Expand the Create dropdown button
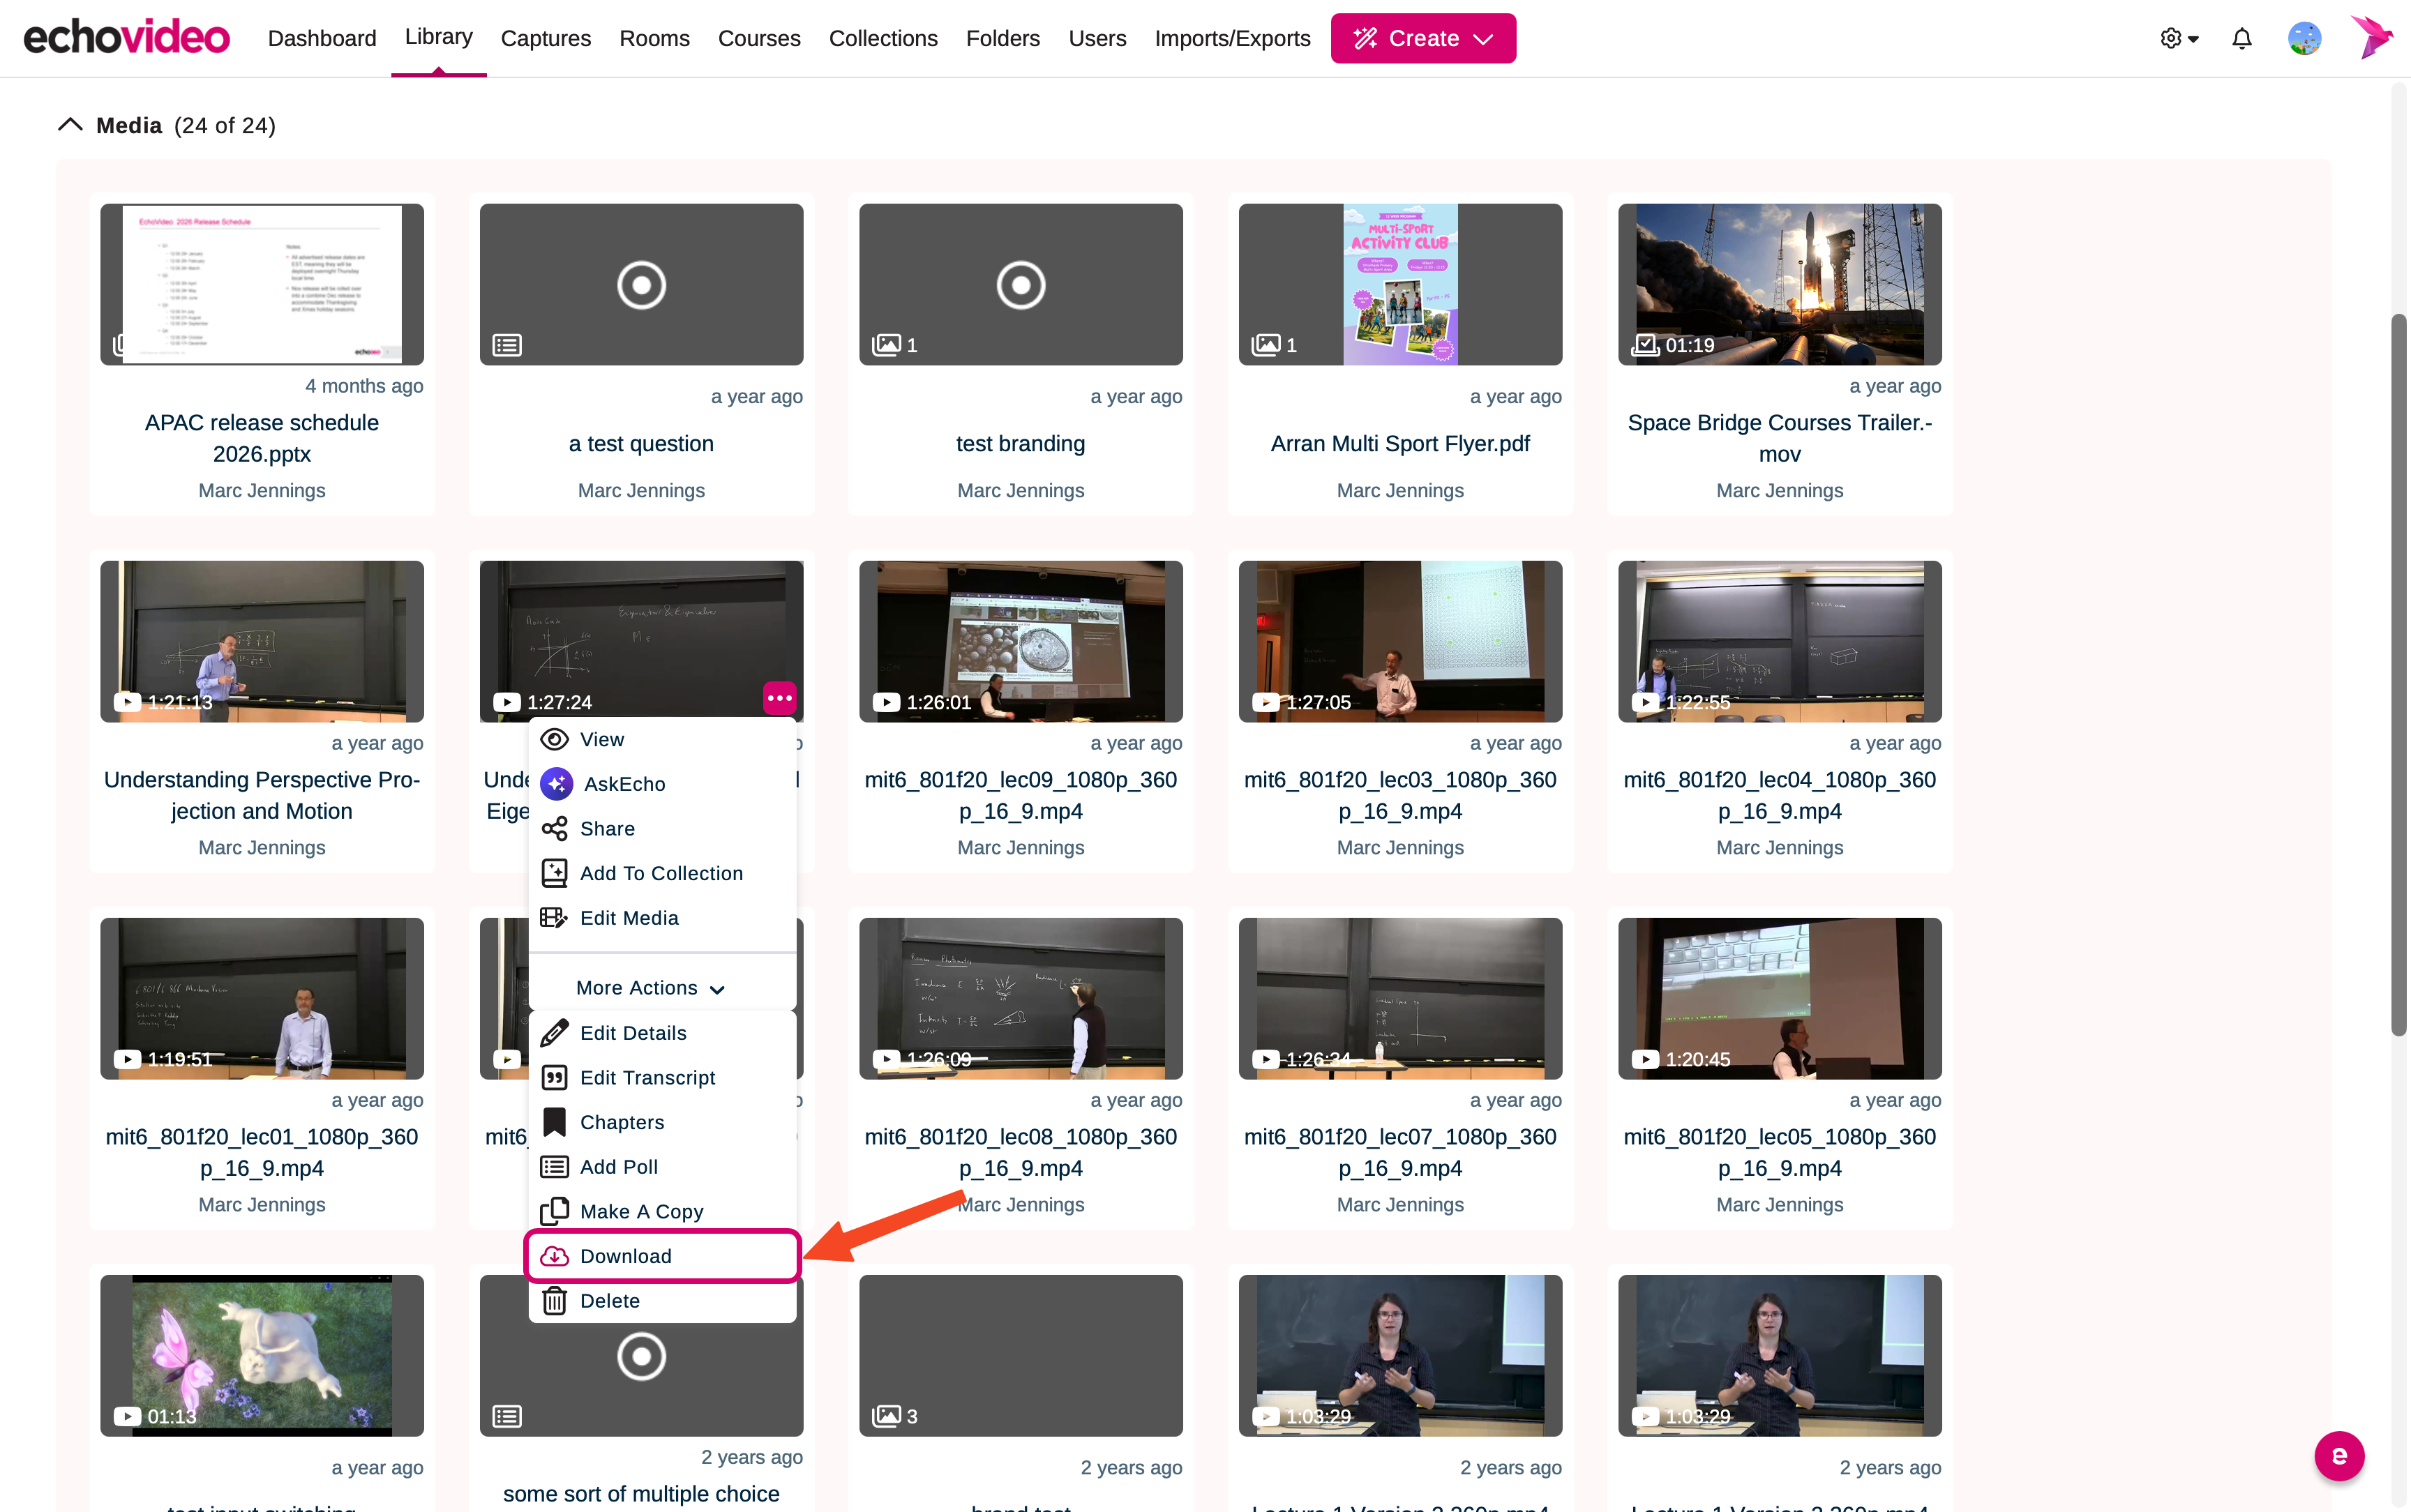 click(1422, 38)
